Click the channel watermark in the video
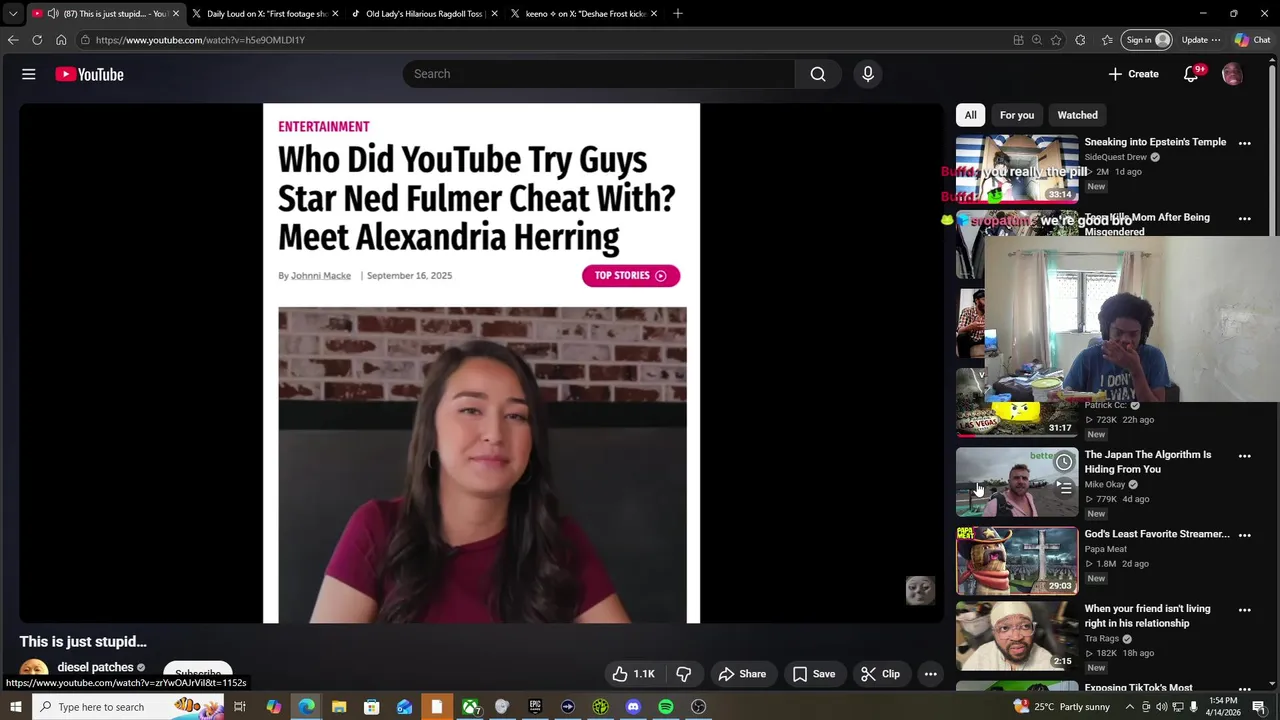The height and width of the screenshot is (720, 1280). tap(920, 590)
